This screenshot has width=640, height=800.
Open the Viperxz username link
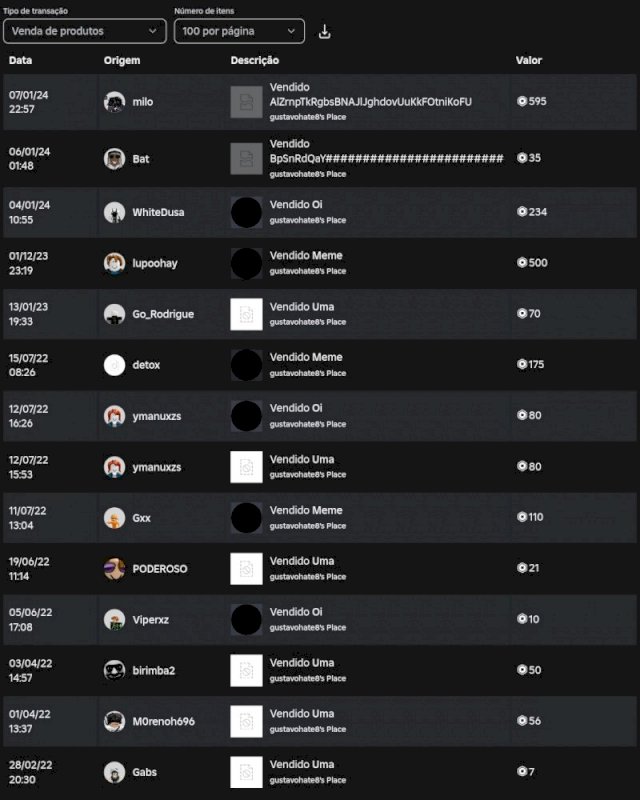point(151,620)
